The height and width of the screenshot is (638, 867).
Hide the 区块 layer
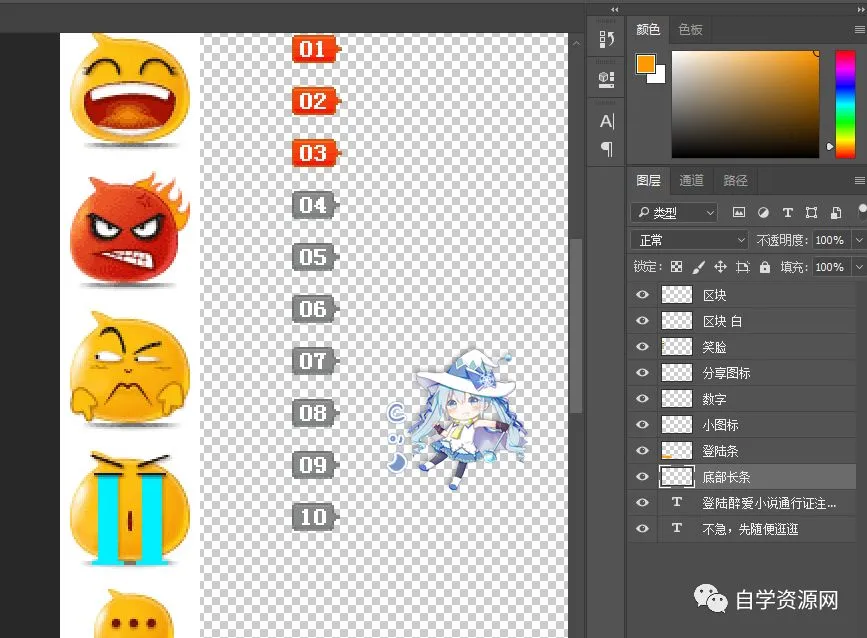click(x=642, y=295)
